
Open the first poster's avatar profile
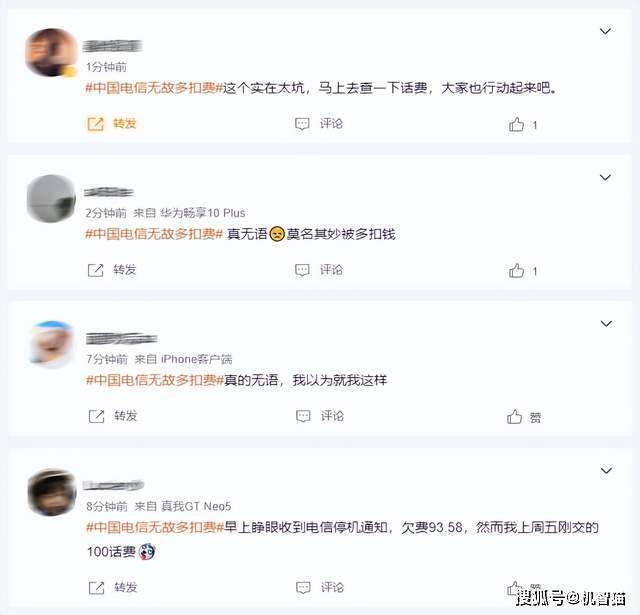[51, 52]
